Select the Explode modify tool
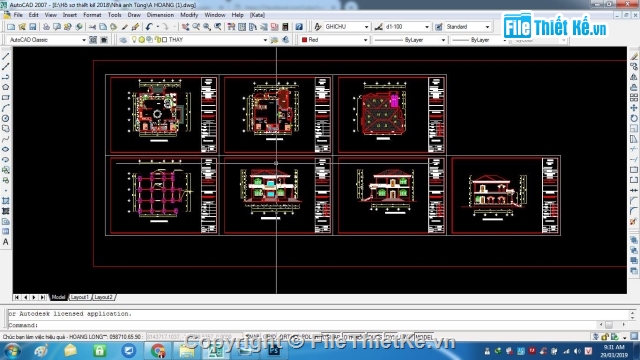 point(634,222)
